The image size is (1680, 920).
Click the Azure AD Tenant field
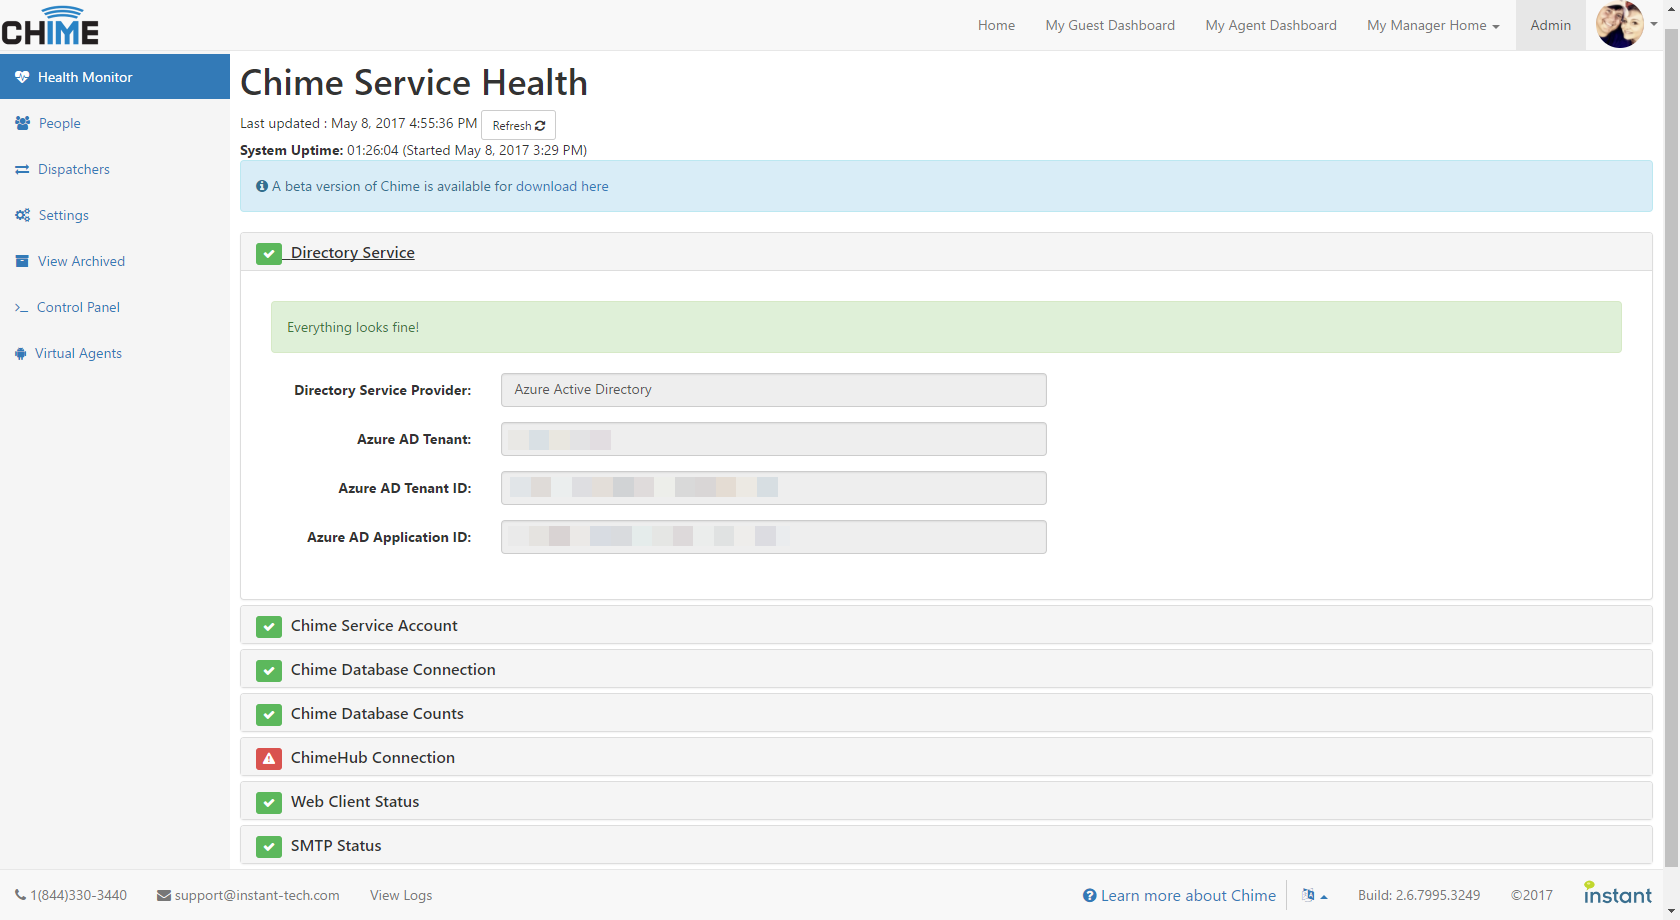click(x=773, y=439)
